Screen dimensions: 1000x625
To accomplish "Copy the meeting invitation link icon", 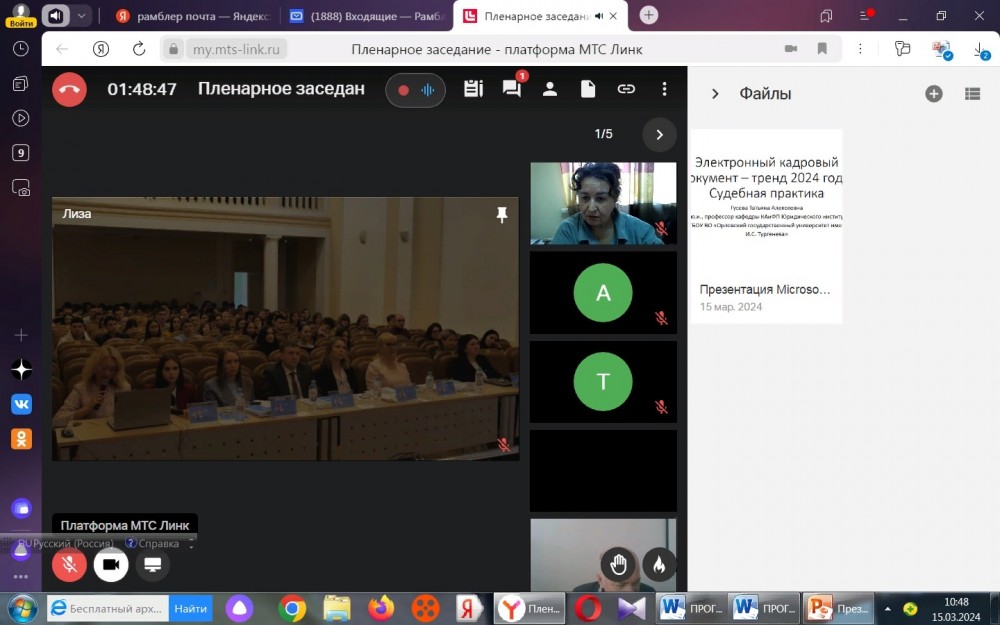I will tap(626, 89).
